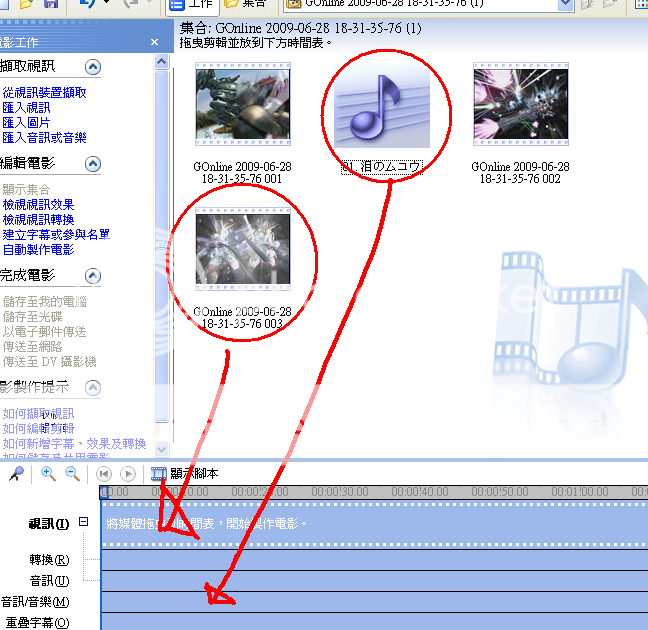Image resolution: width=648 pixels, height=630 pixels.
Task: Click 匯入音訊或音樂 link
Action: tap(44, 138)
